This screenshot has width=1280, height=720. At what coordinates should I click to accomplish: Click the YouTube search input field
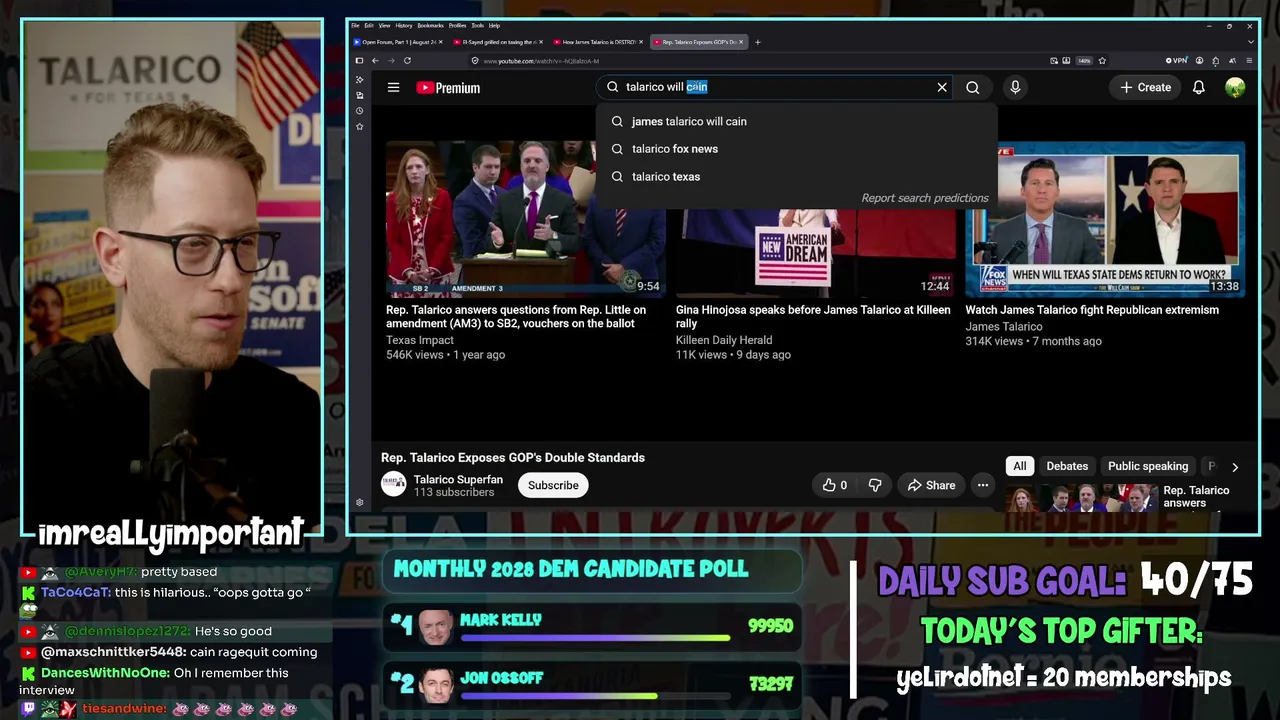click(x=775, y=87)
